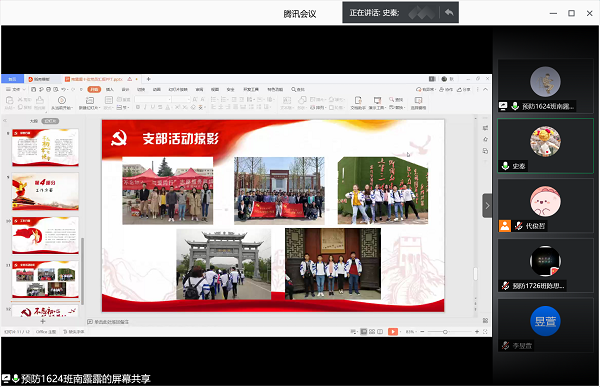Click the zoom-out minus icon
Screen dimensions: 600x387
[x=422, y=331]
